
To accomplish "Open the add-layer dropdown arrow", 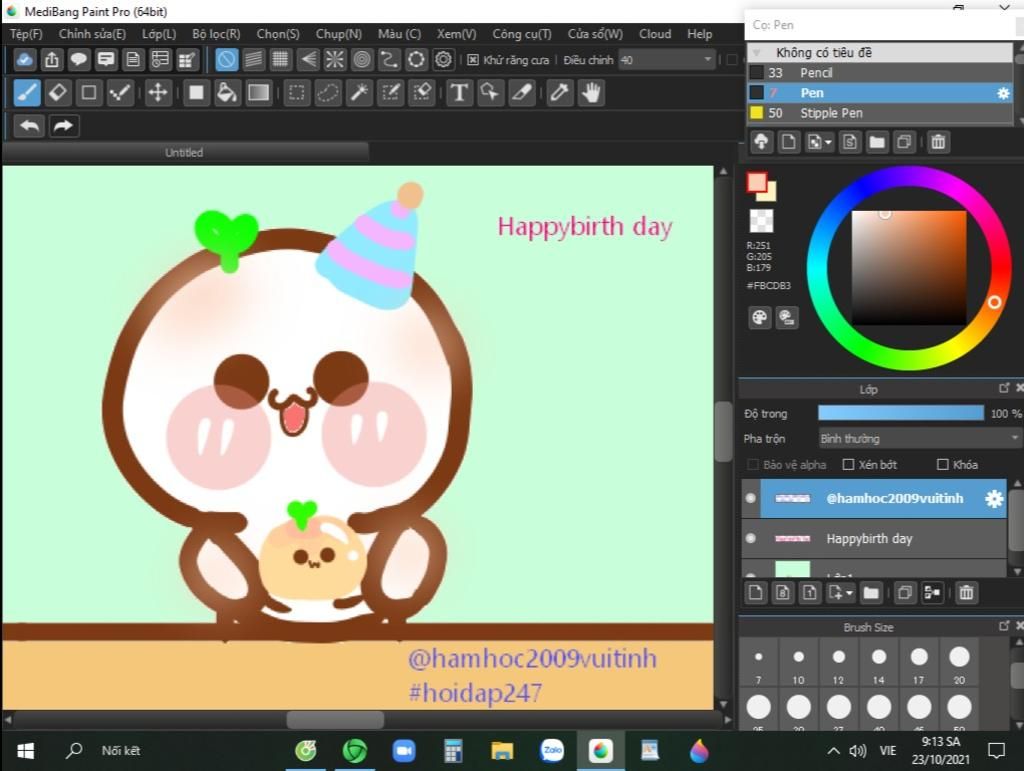I will pos(849,593).
